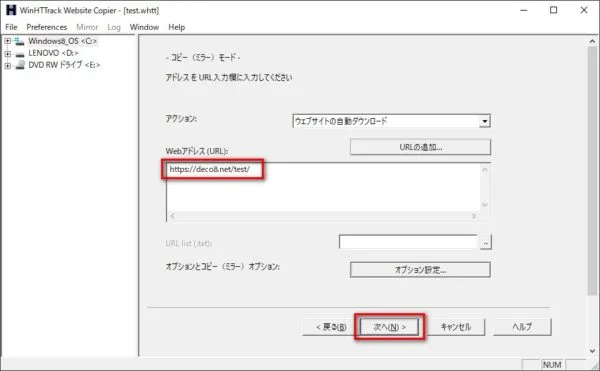The image size is (600, 371).
Task: Click the URL text area right scroll arrow
Action: pyautogui.click(x=474, y=216)
